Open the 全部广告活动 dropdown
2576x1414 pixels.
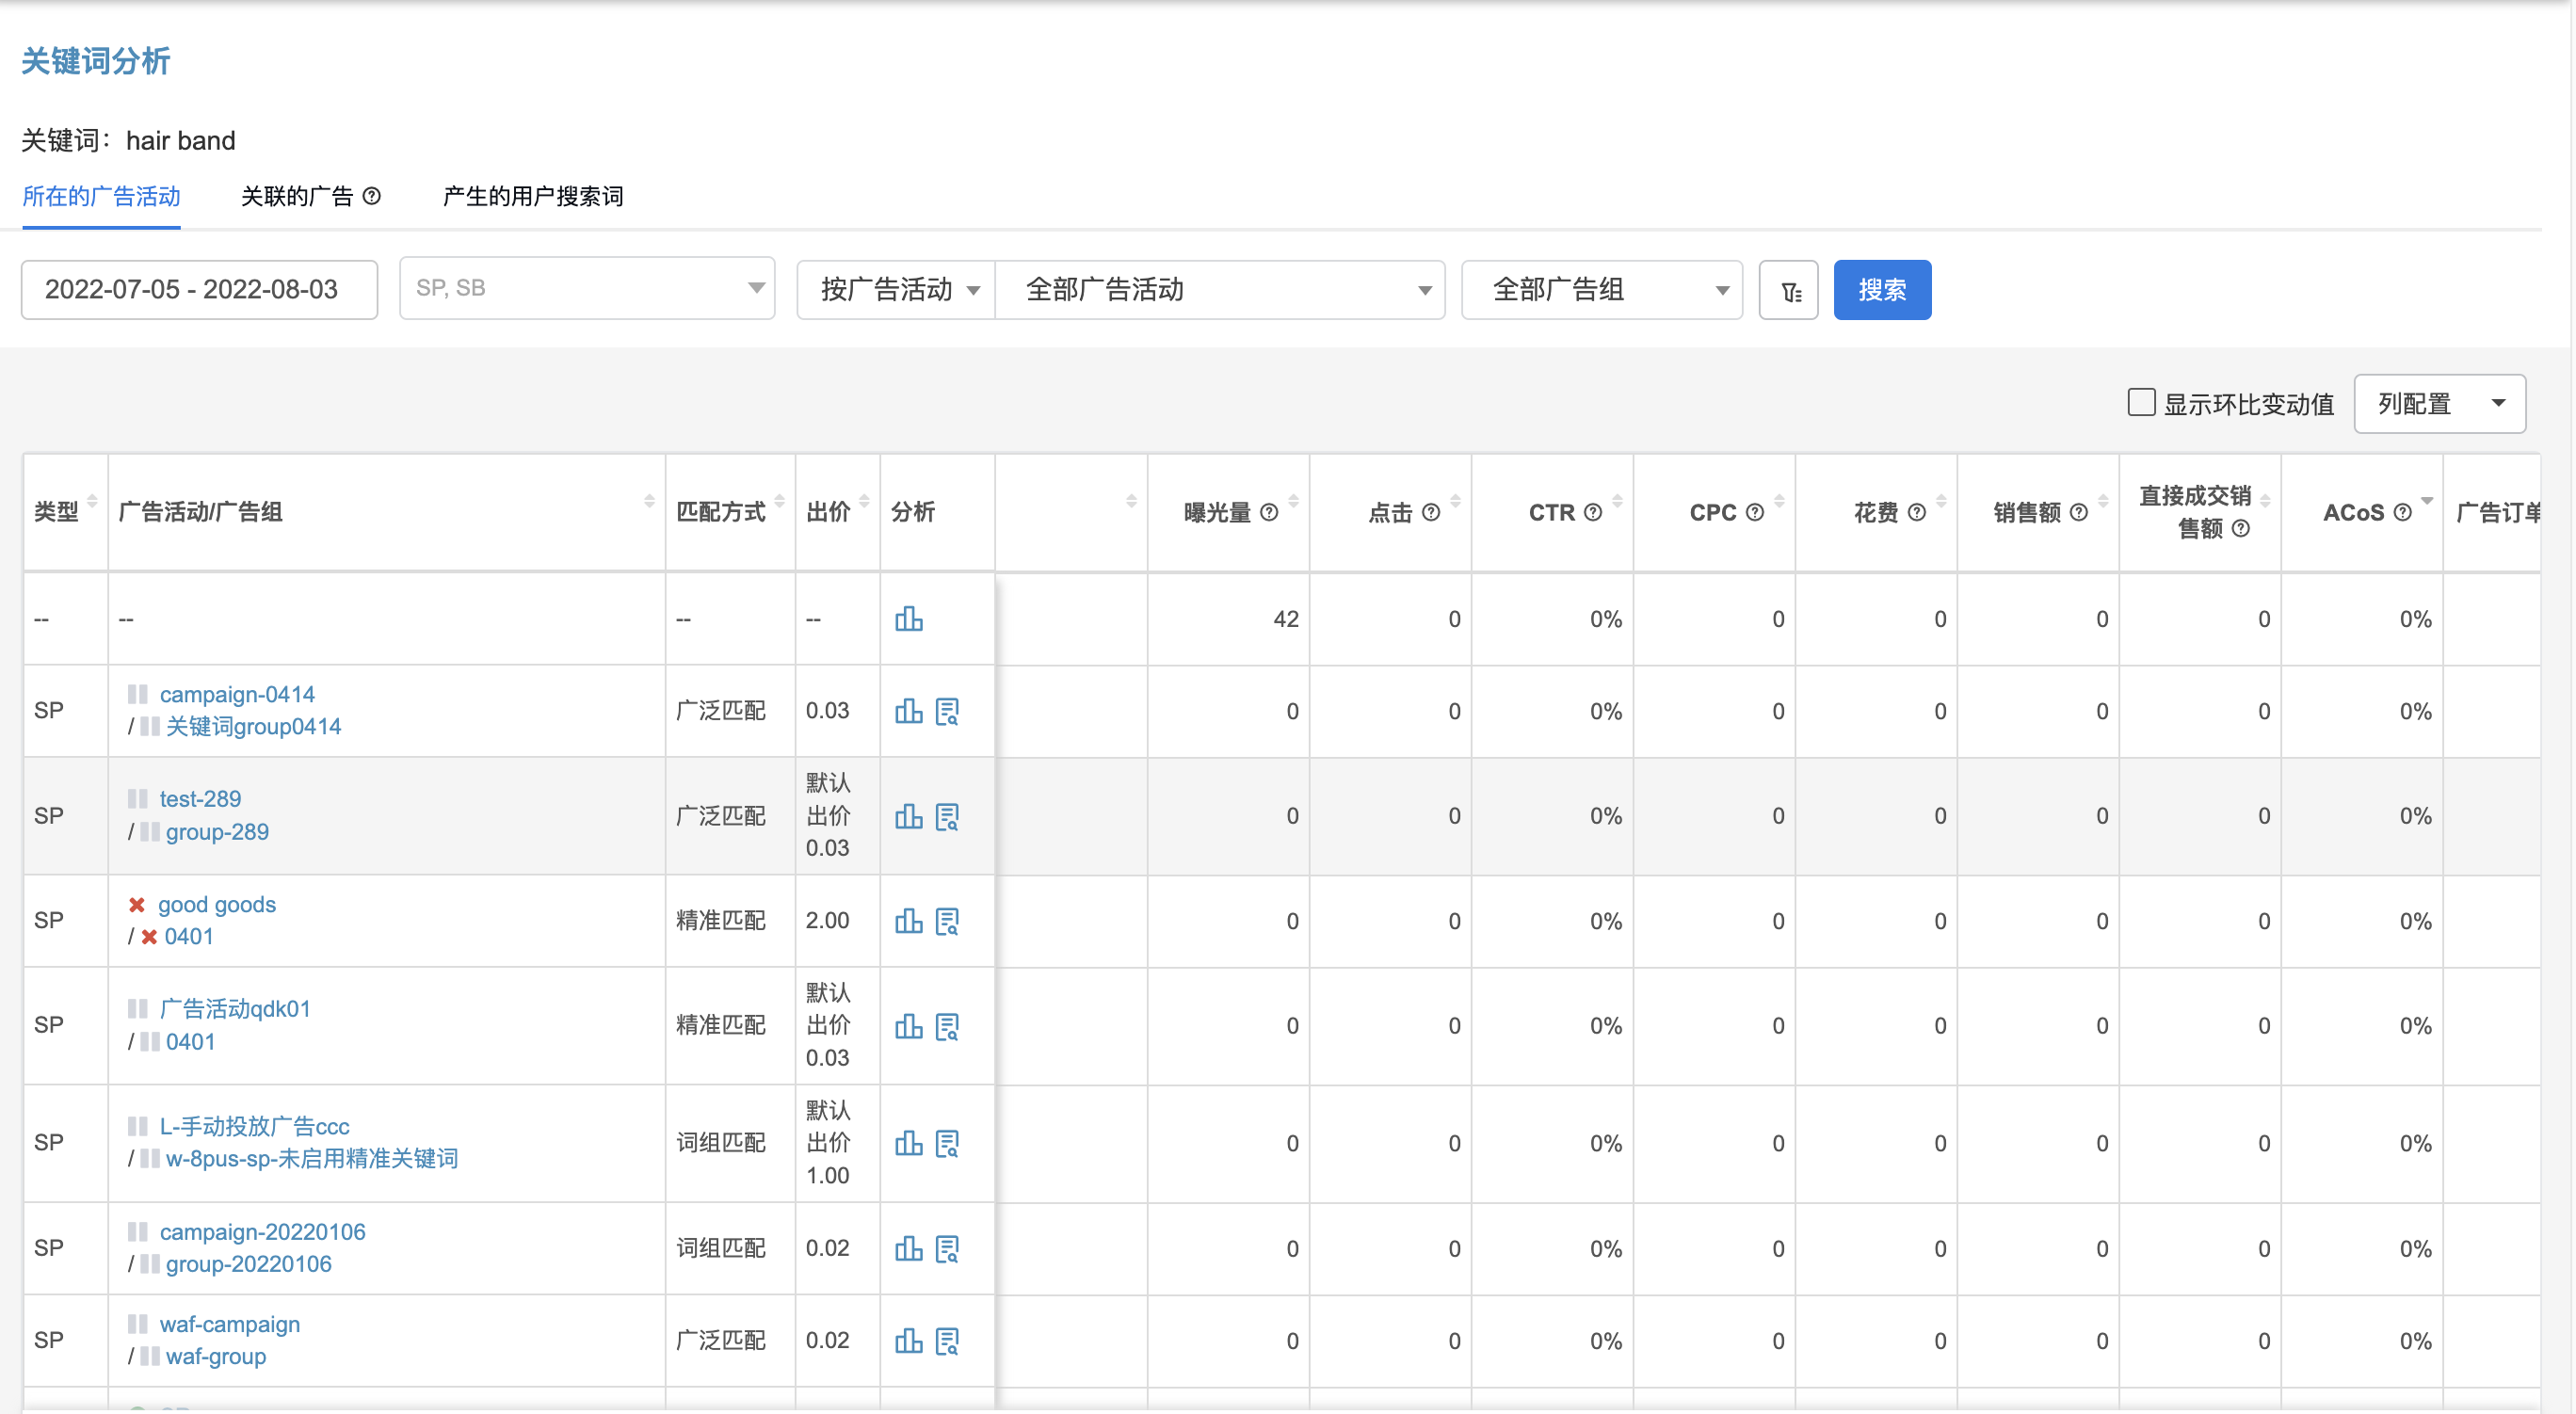(x=1220, y=290)
